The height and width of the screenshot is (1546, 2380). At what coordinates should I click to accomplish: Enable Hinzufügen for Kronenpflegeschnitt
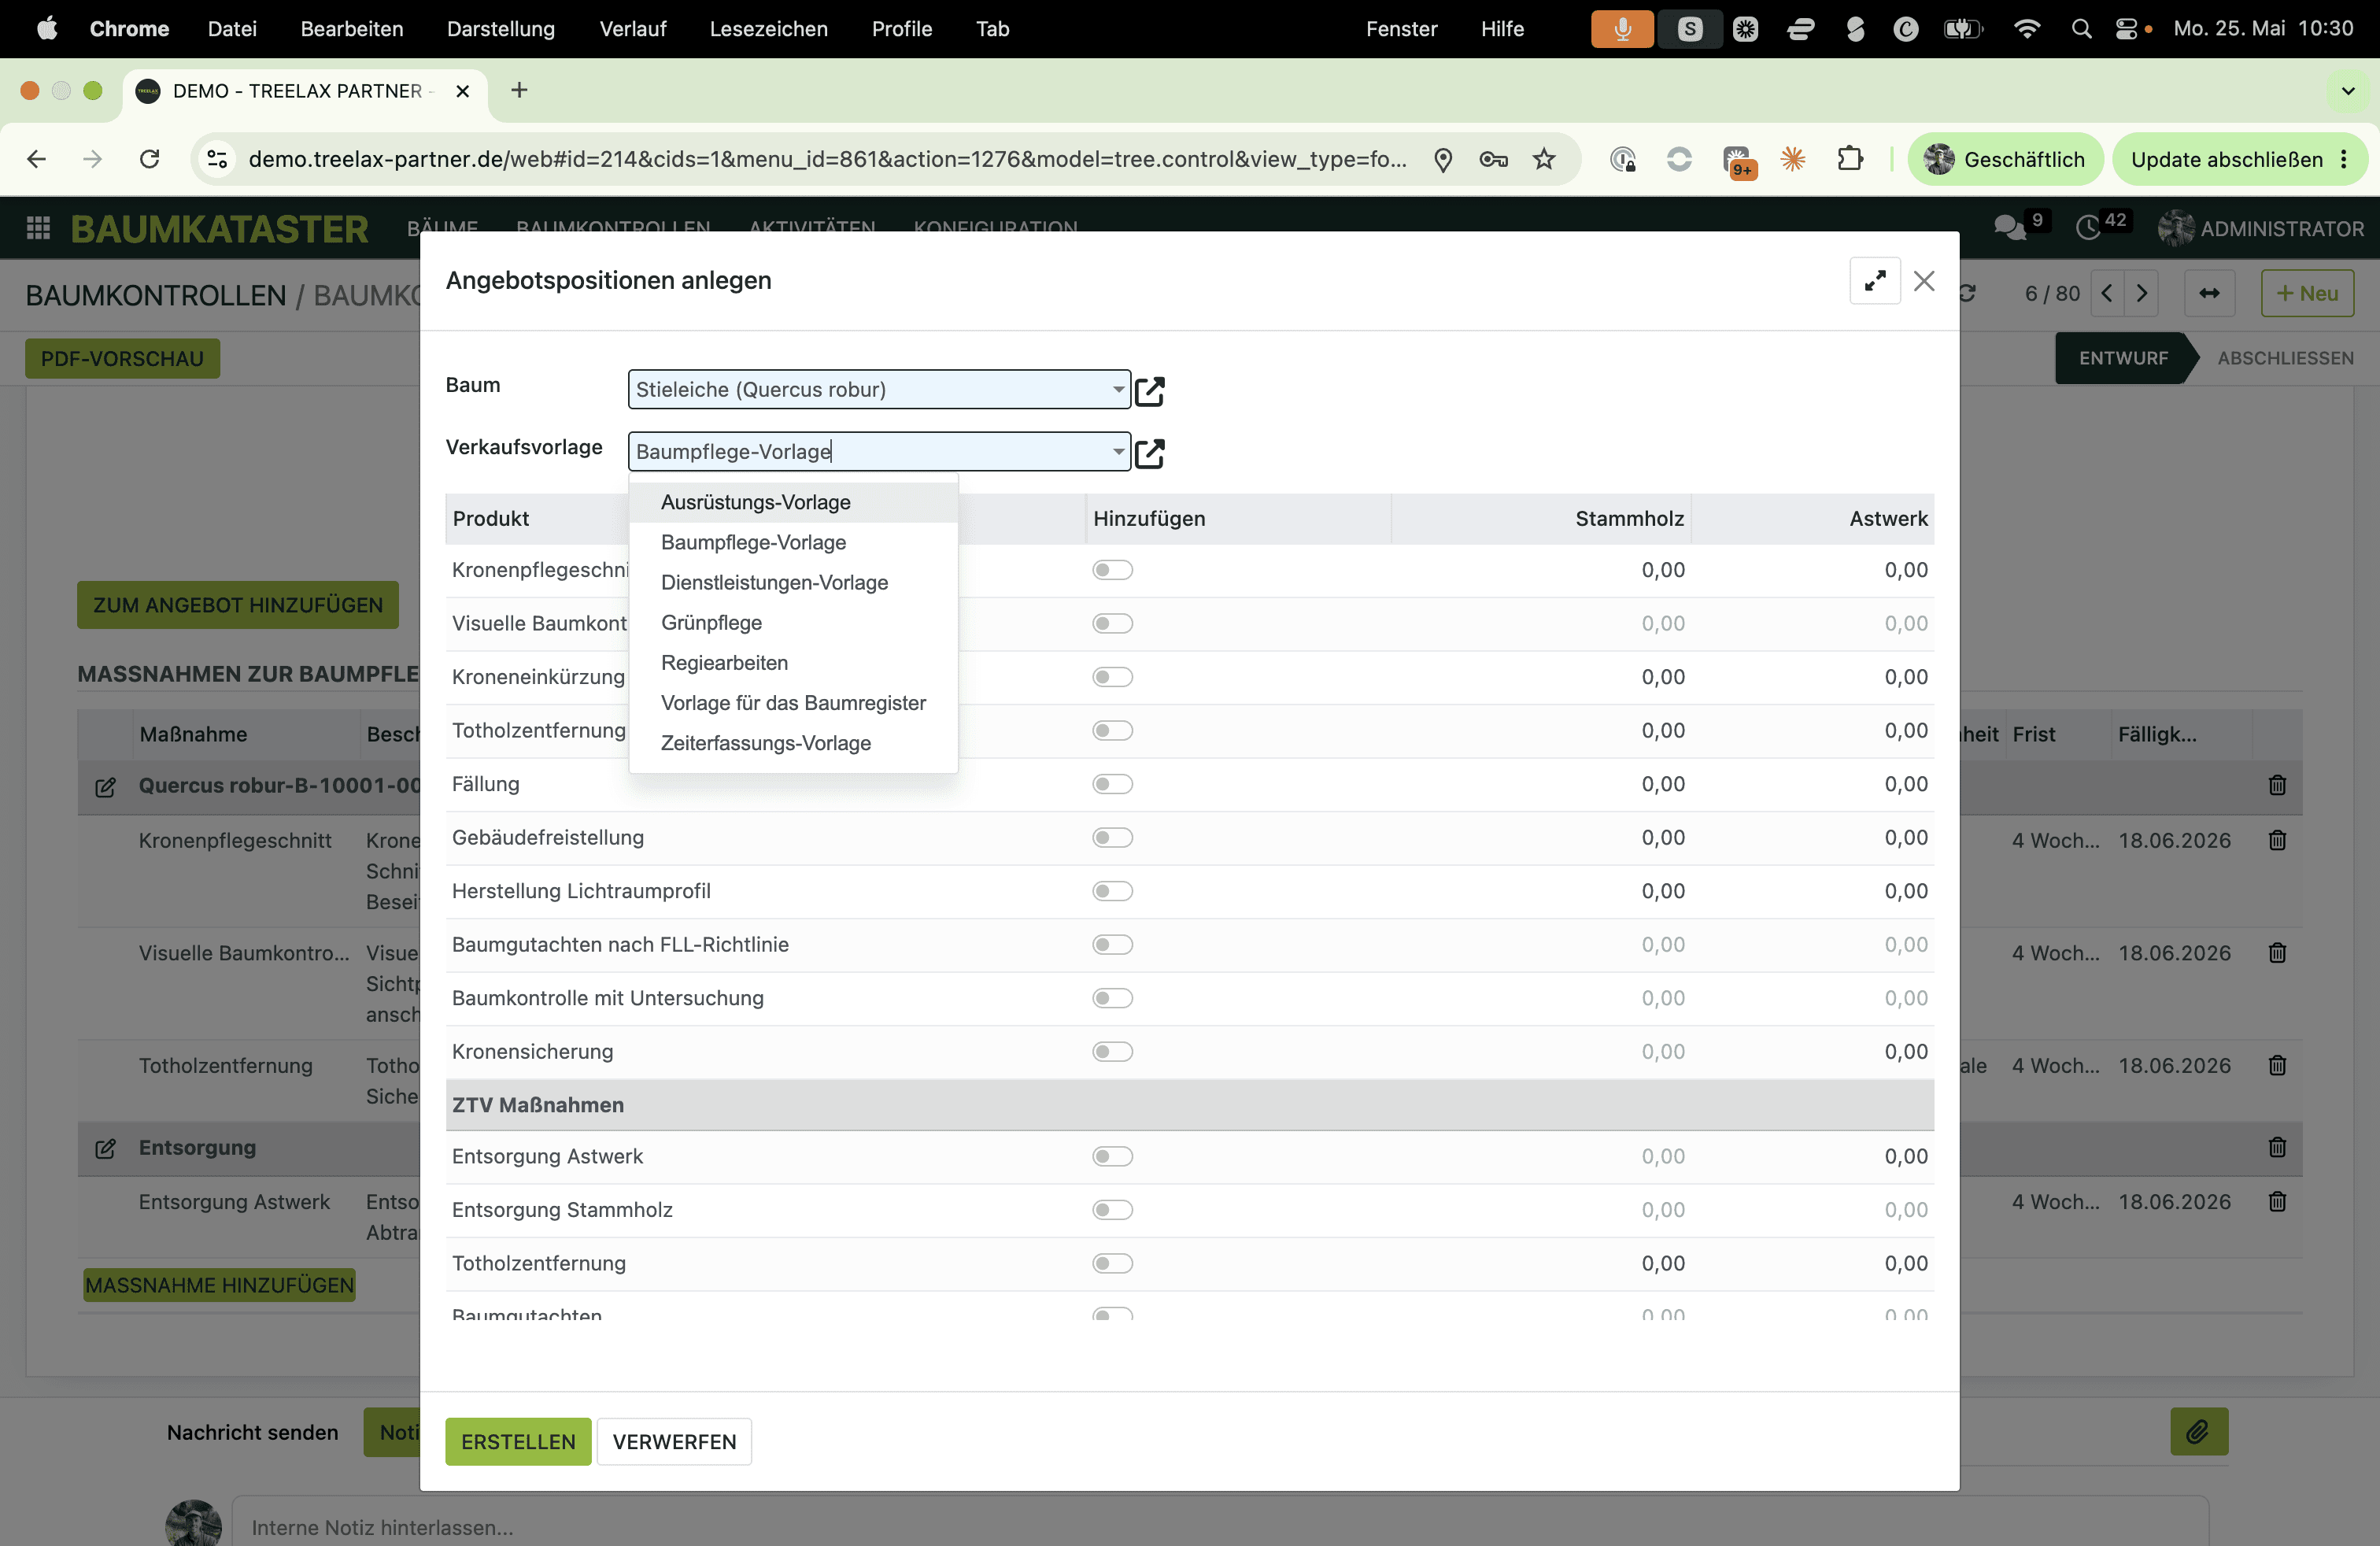[1112, 570]
